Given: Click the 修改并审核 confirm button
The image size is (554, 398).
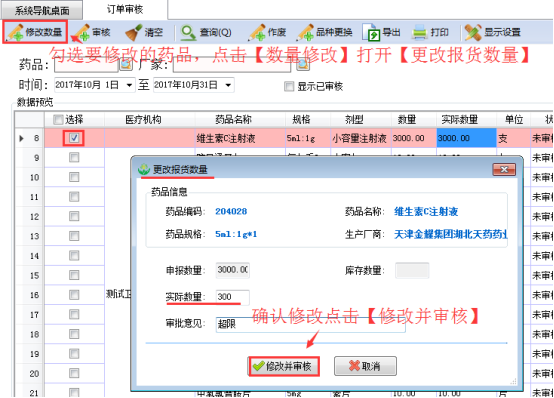Looking at the screenshot, I should point(283,366).
